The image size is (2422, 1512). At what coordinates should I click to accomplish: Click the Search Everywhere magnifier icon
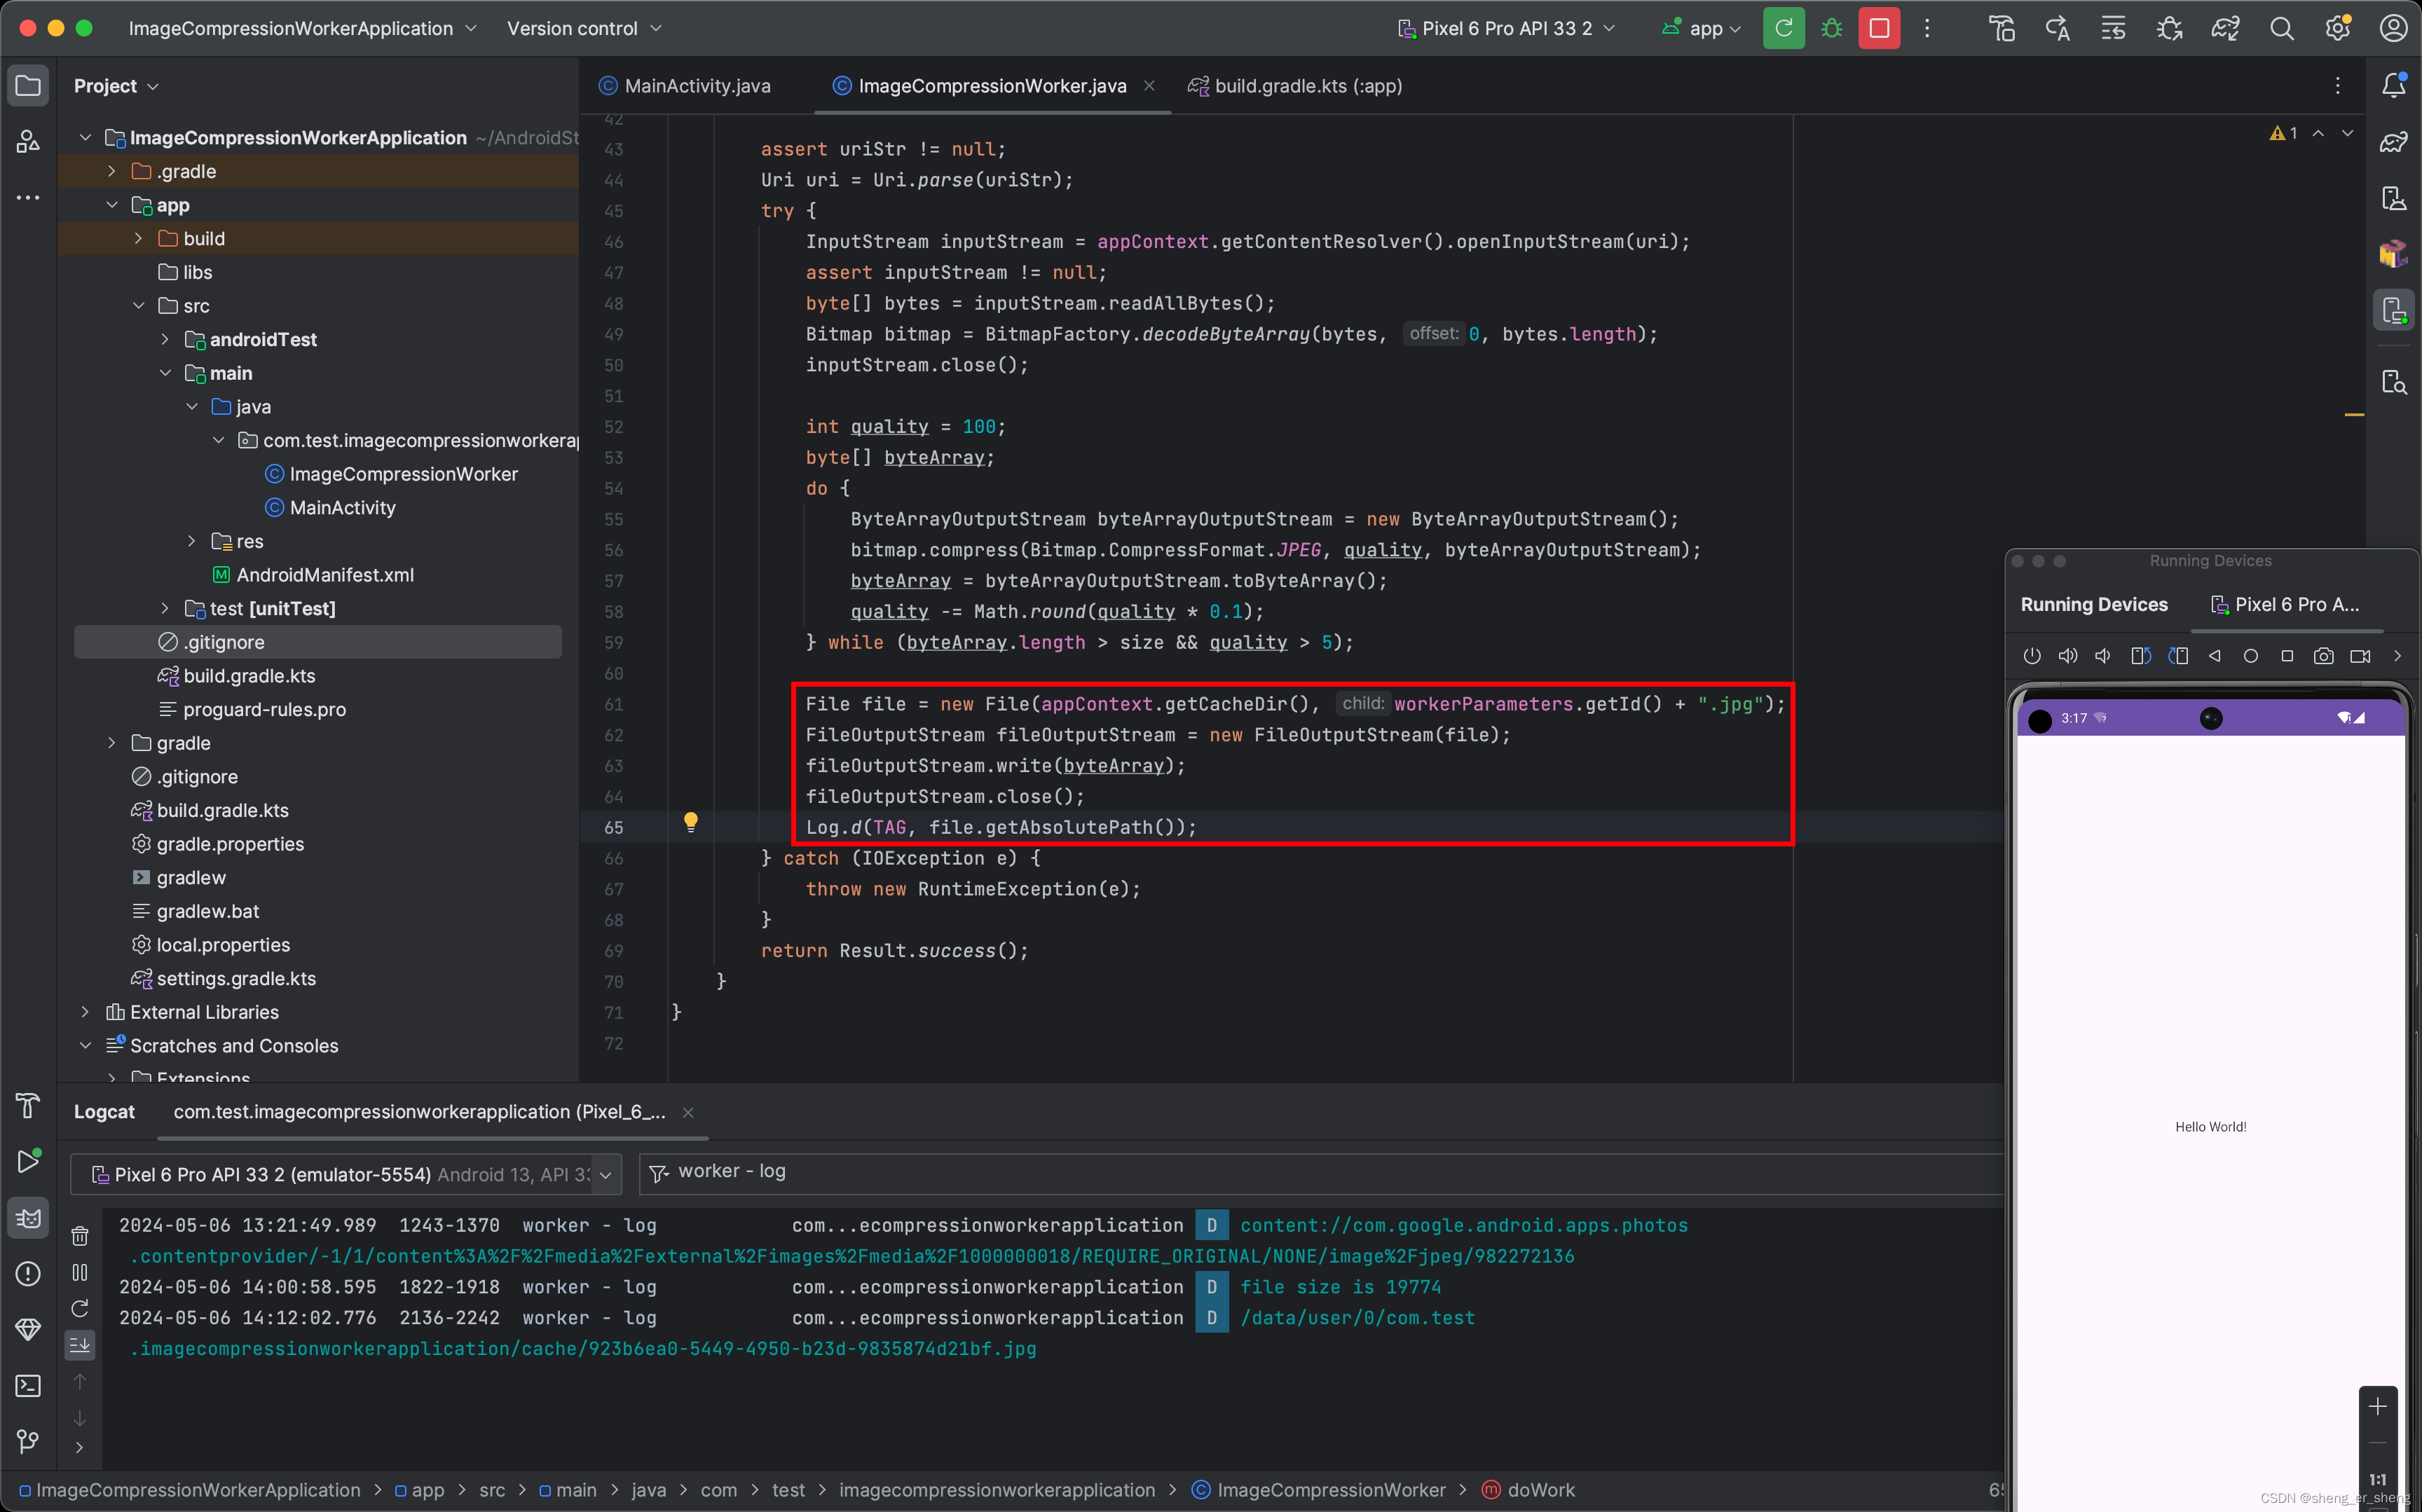pyautogui.click(x=2281, y=28)
